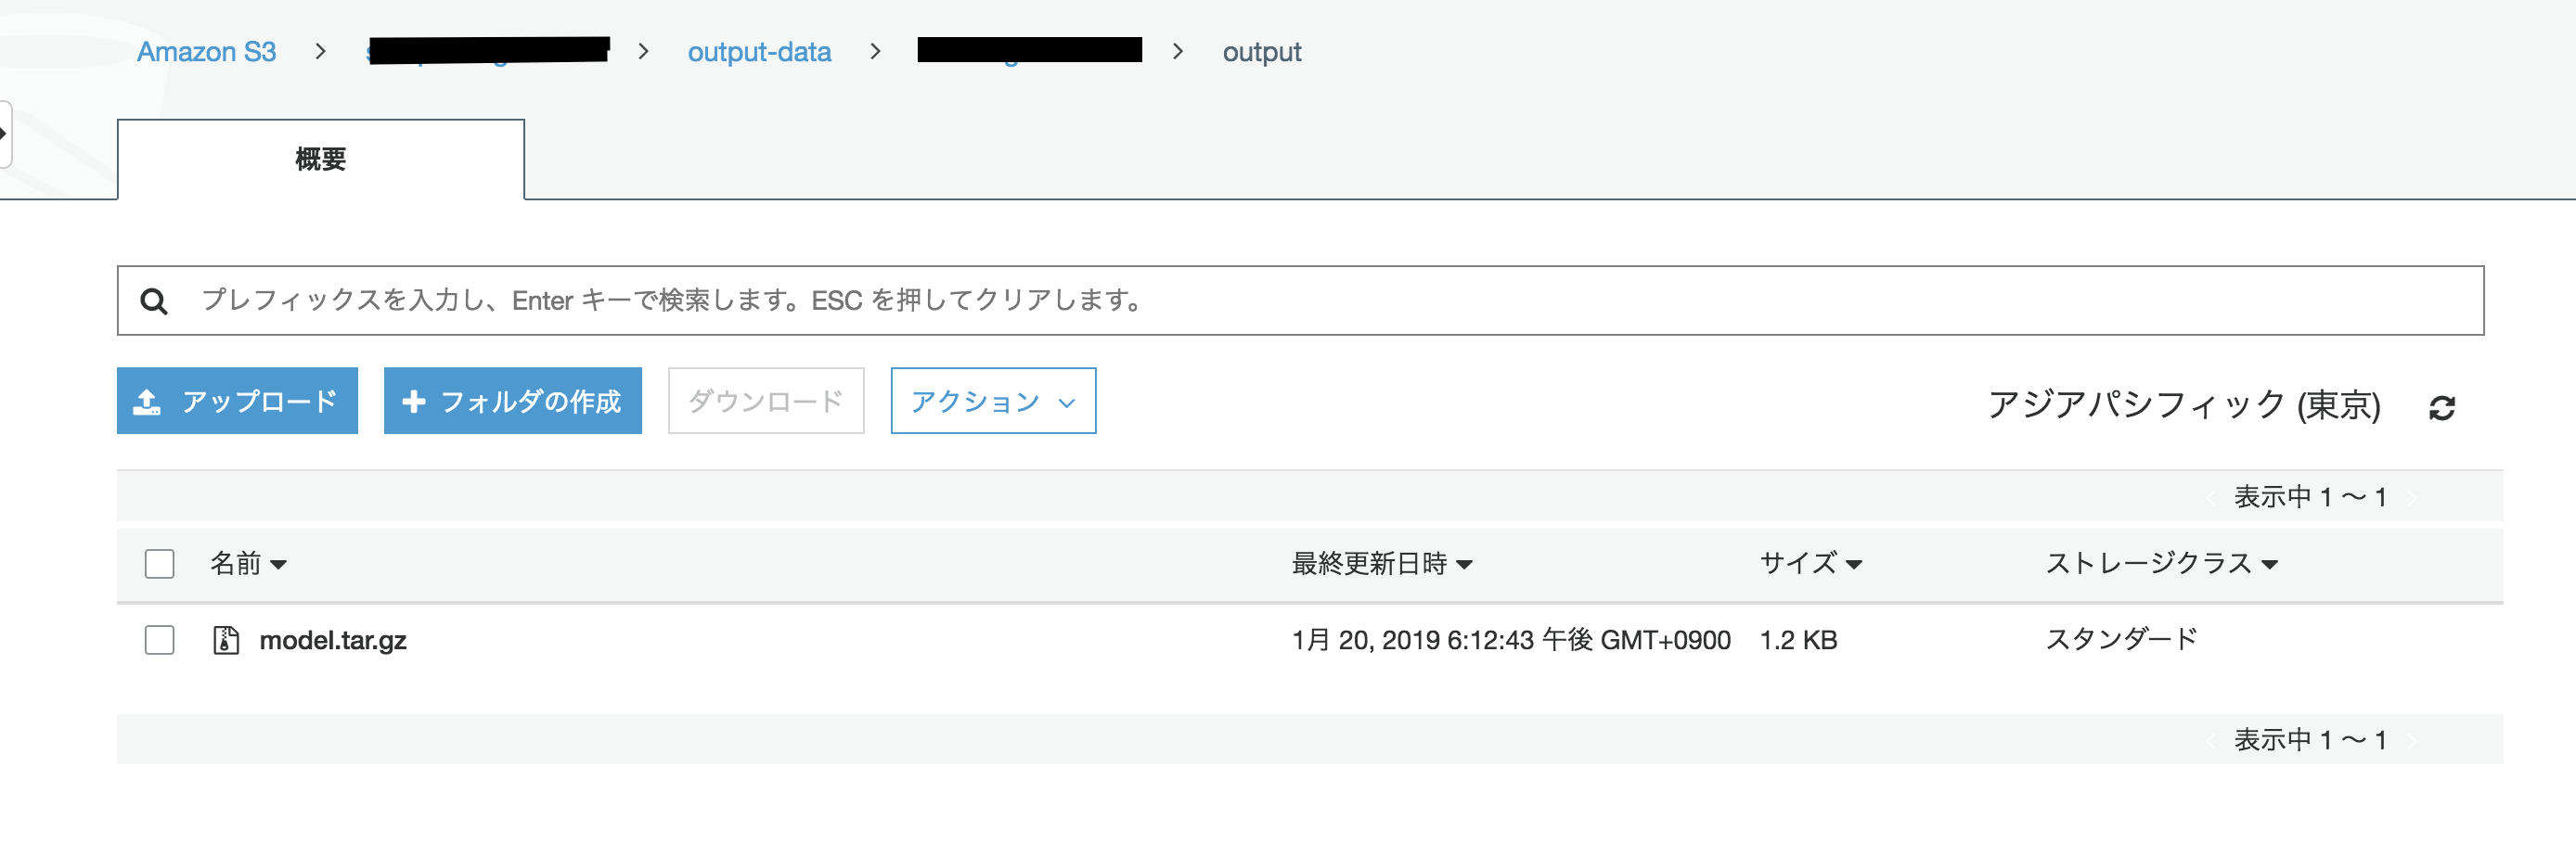This screenshot has height=844, width=2576.
Task: Click next-page arrow in top pagination
Action: [2412, 497]
